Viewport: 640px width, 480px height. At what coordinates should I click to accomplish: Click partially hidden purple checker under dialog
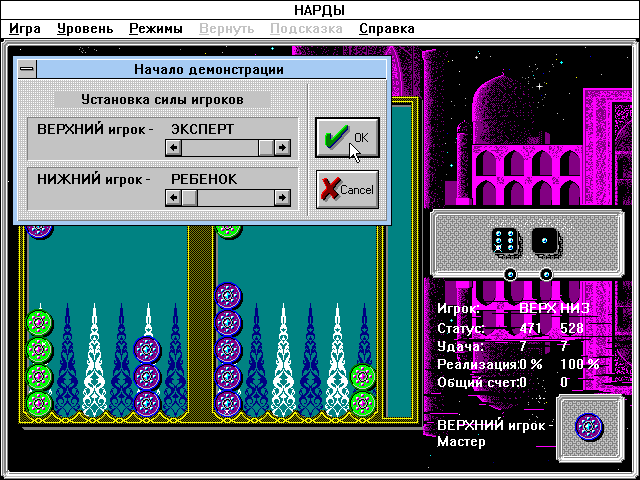click(x=39, y=231)
